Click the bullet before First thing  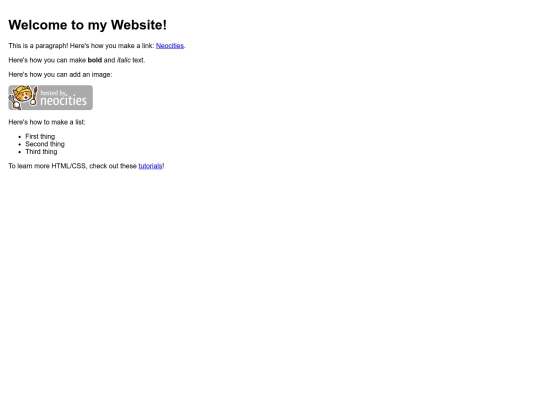pyautogui.click(x=20, y=137)
